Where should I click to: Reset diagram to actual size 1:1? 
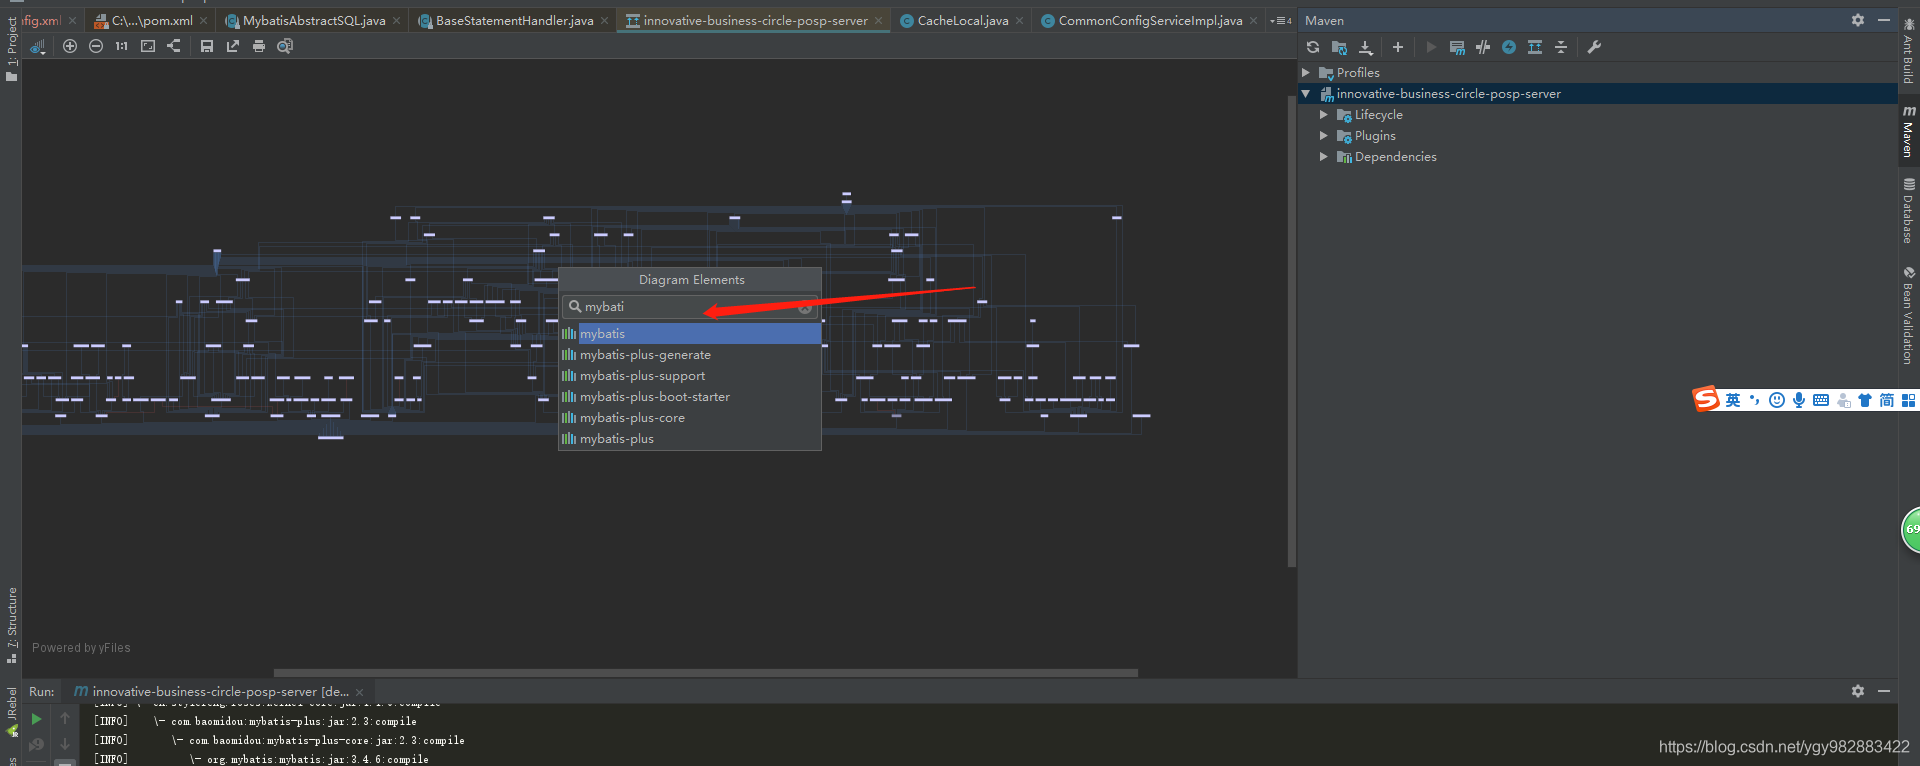pos(121,46)
